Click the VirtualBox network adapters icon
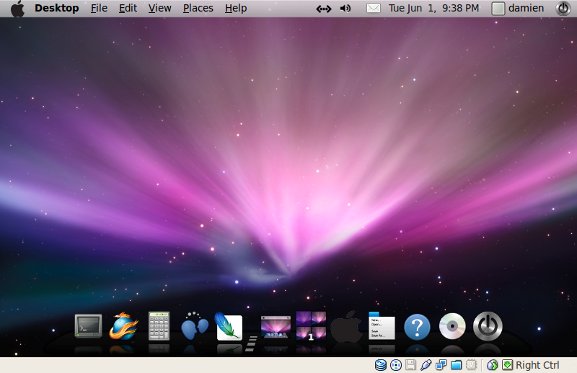 [441, 365]
